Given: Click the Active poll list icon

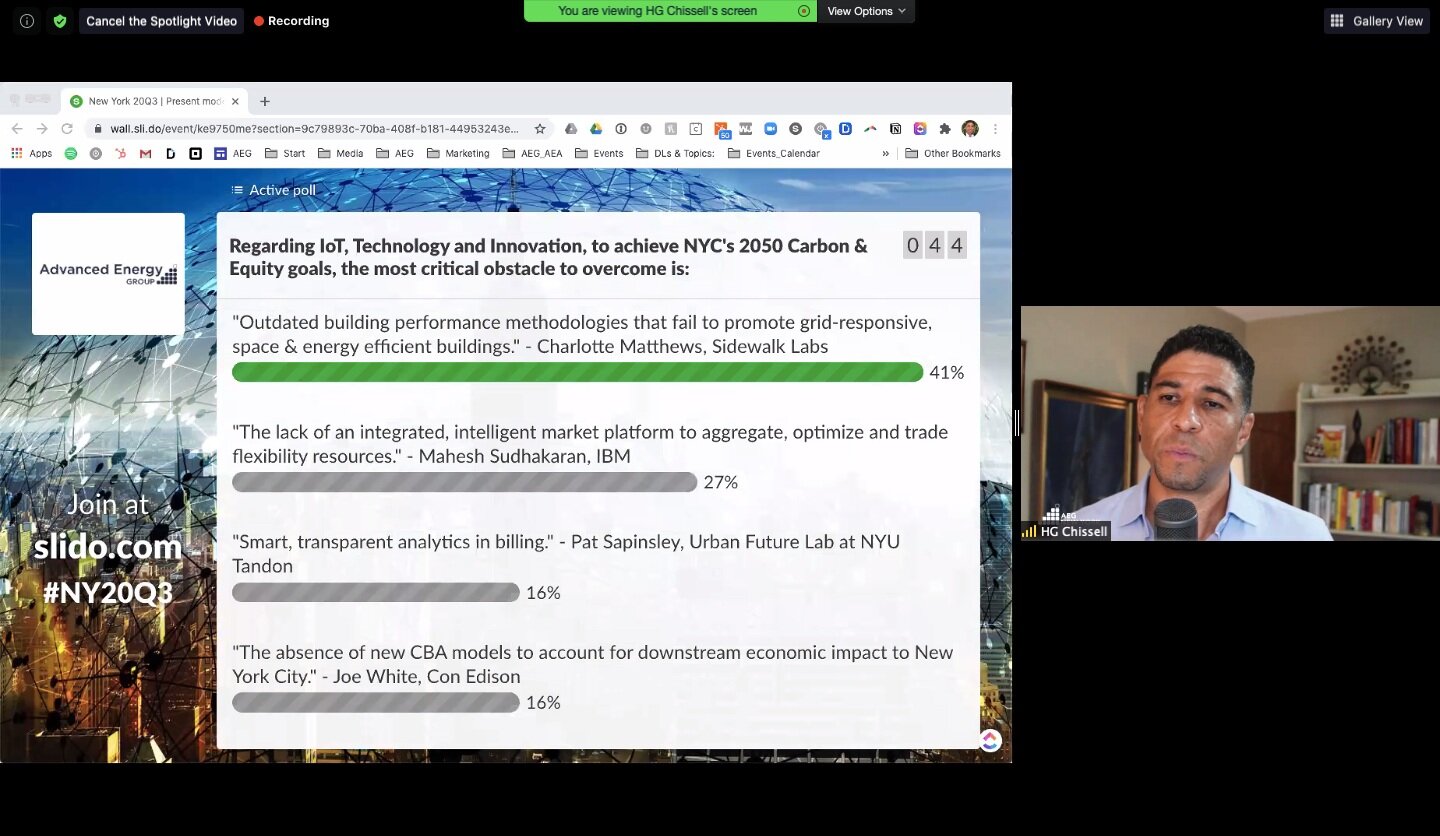Looking at the screenshot, I should (x=237, y=190).
